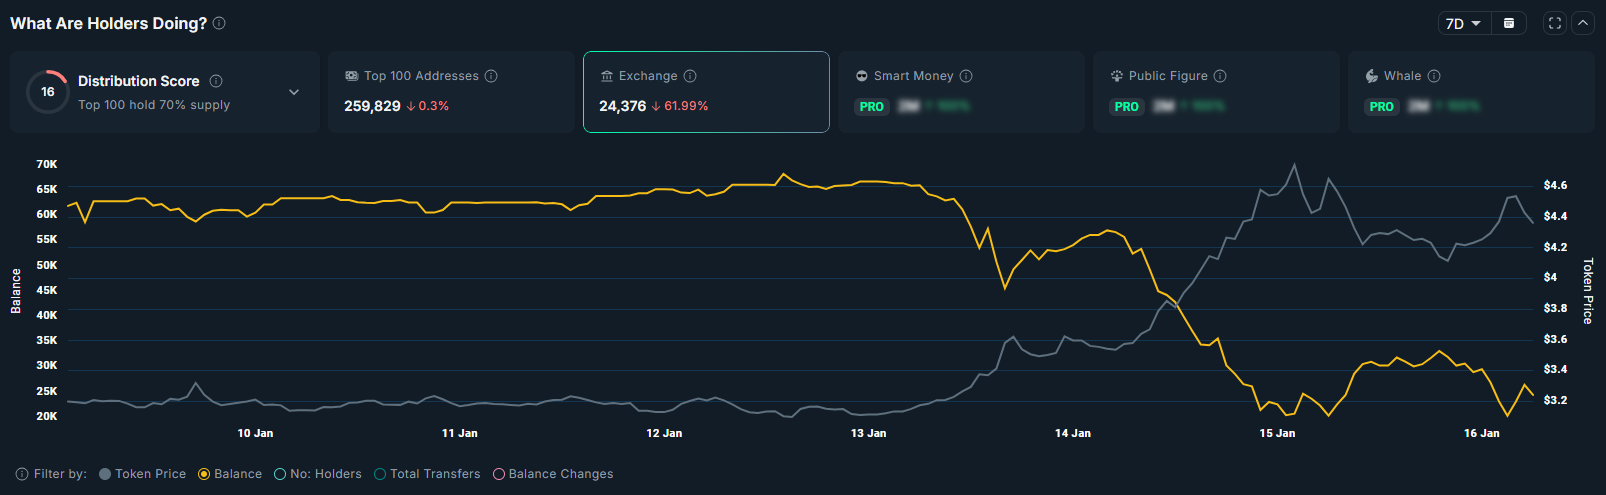The image size is (1606, 495).
Task: Click info icon beside Public Figure
Action: [1220, 76]
